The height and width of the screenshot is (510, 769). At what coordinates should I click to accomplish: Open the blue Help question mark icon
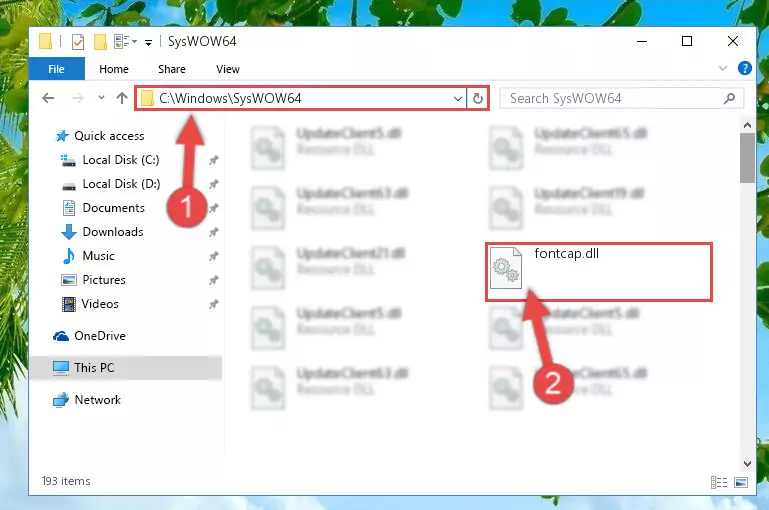coord(744,68)
